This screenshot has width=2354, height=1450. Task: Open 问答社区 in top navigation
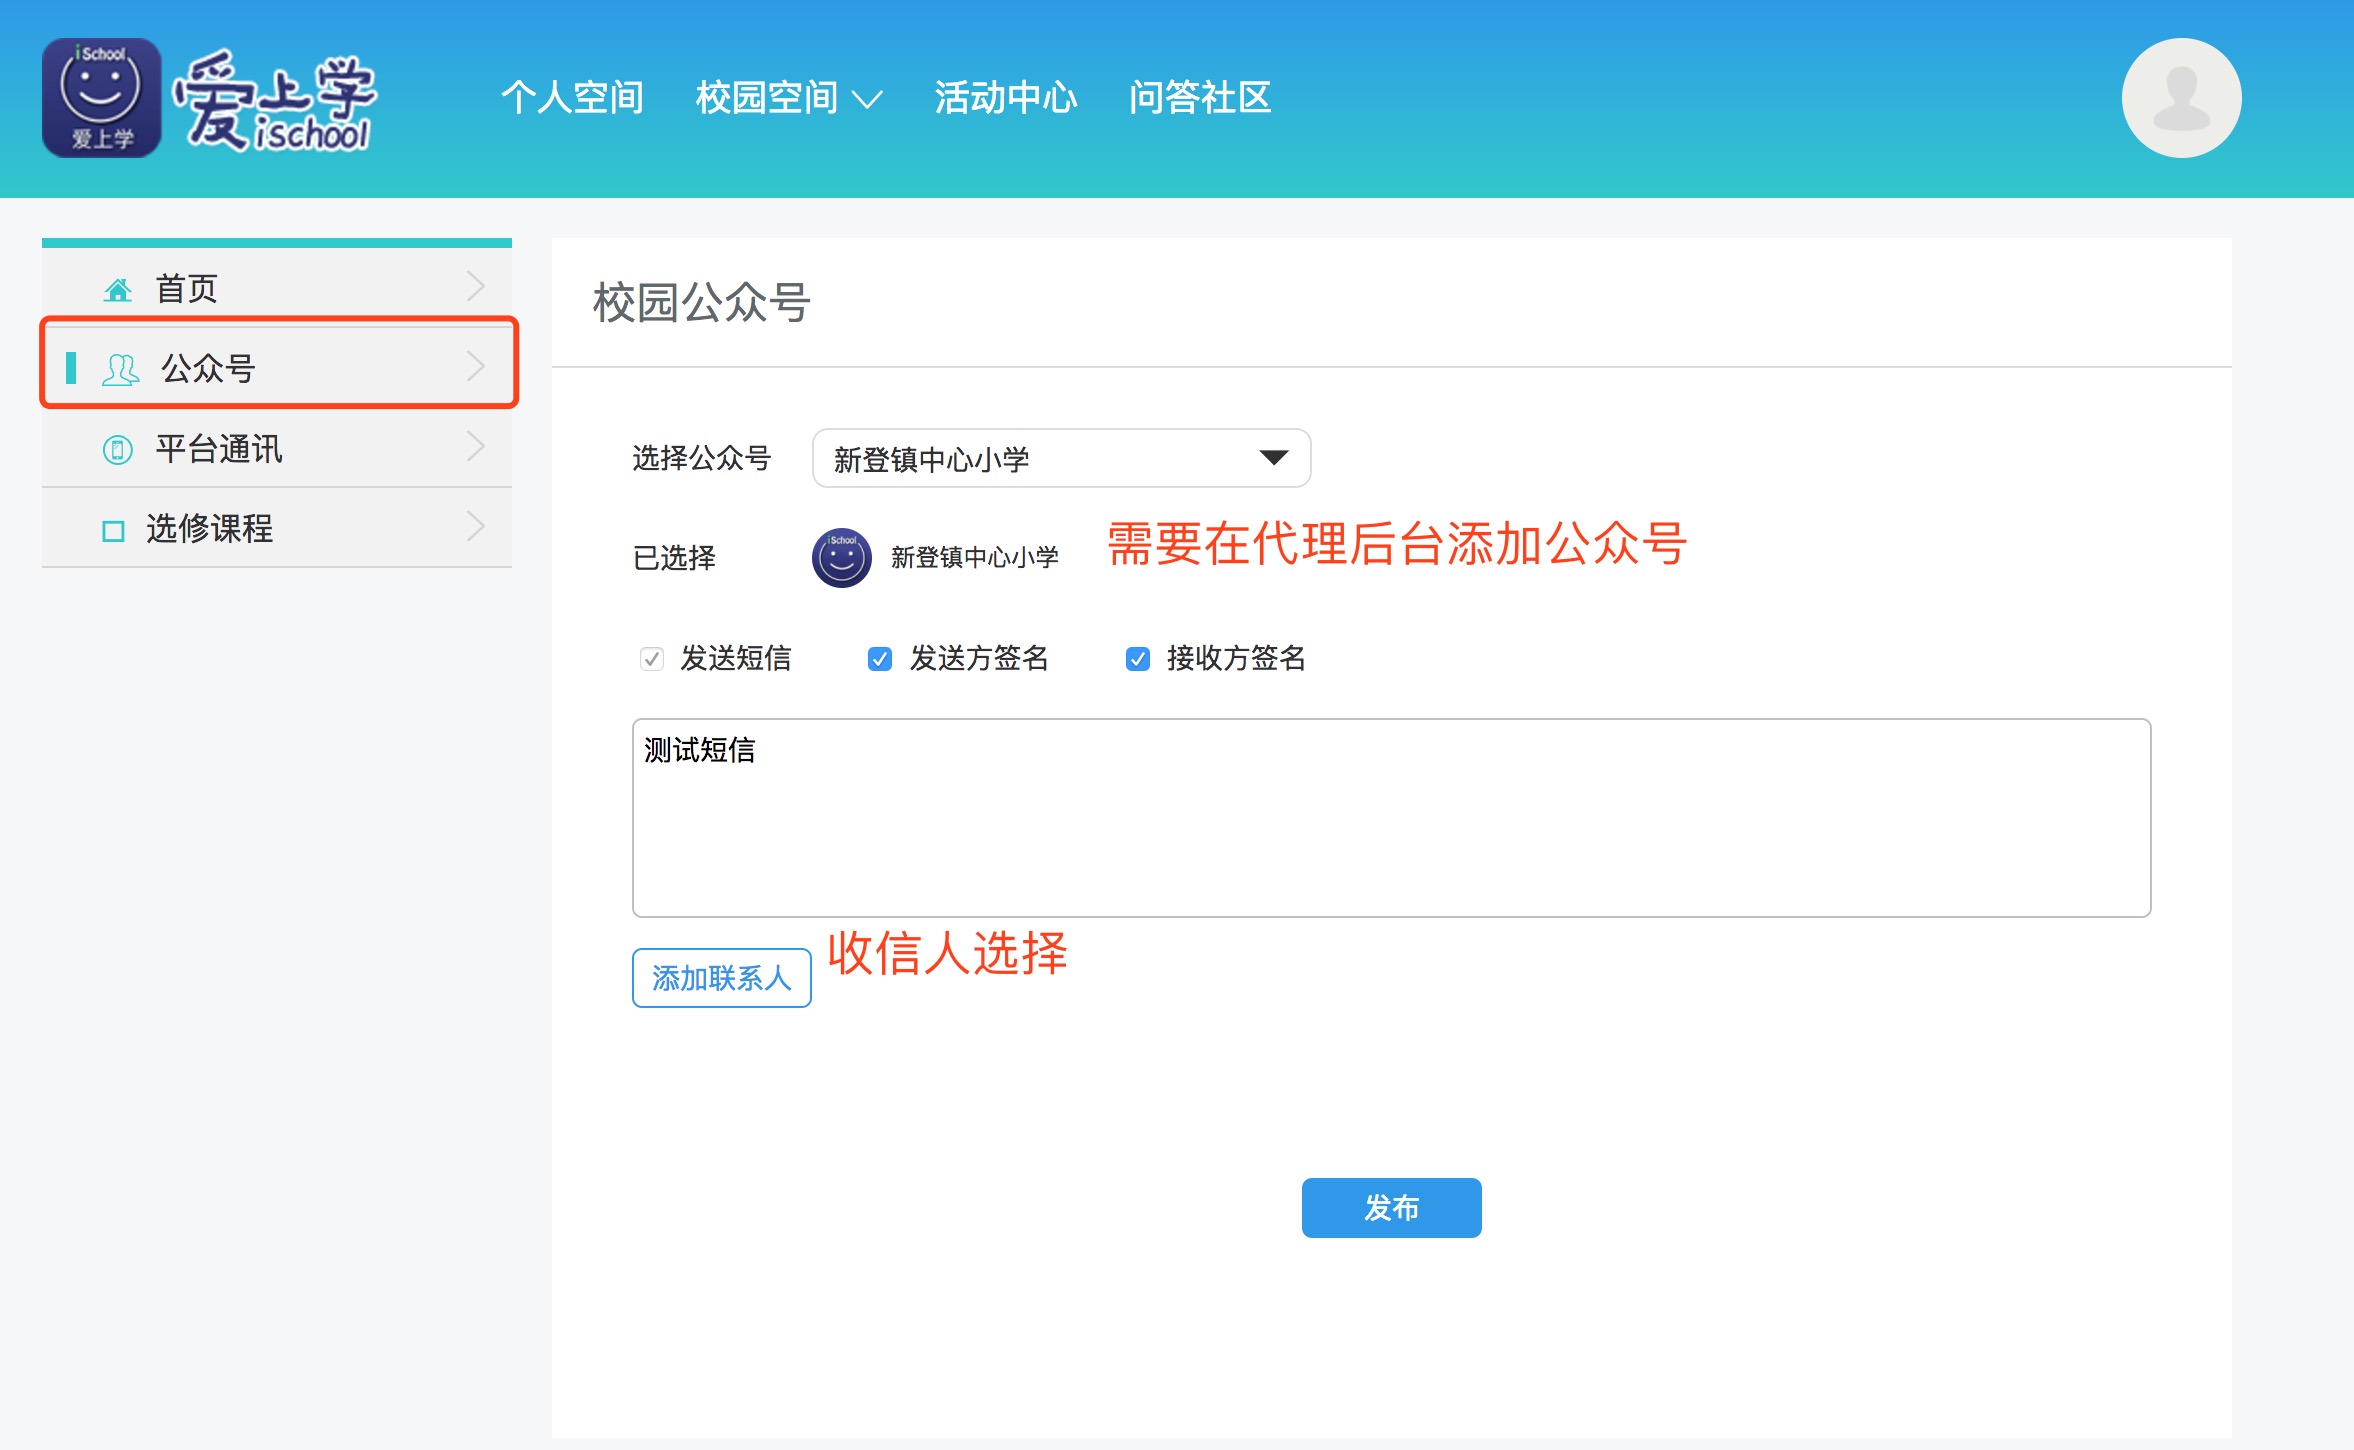[x=1199, y=98]
